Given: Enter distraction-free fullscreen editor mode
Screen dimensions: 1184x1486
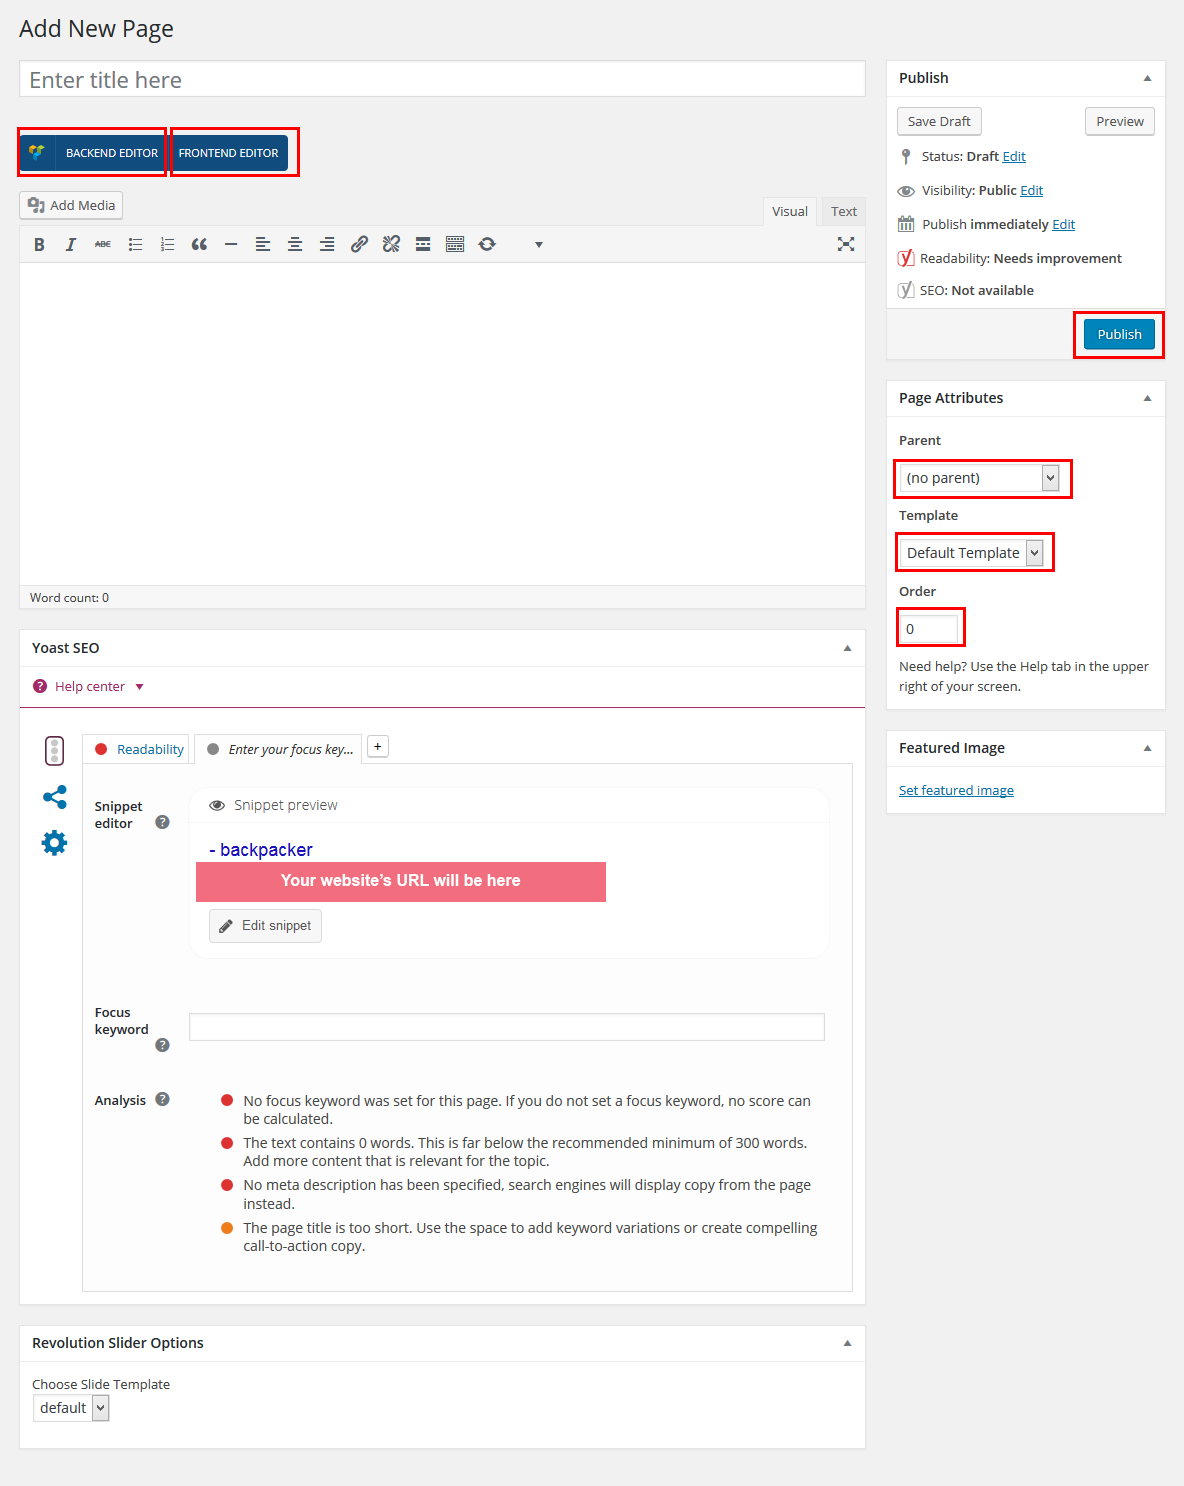Looking at the screenshot, I should (845, 244).
